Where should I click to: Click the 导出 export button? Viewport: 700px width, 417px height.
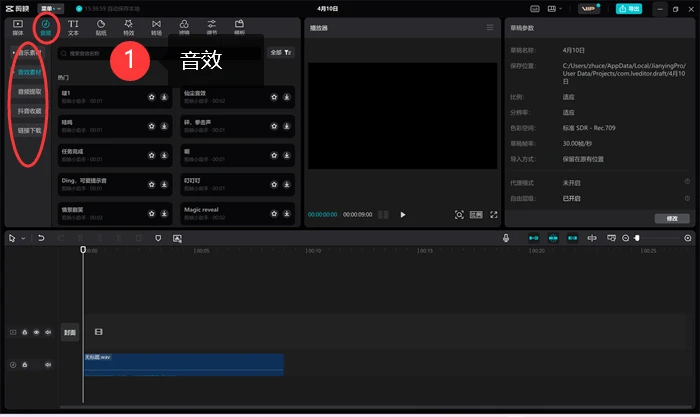pos(629,8)
